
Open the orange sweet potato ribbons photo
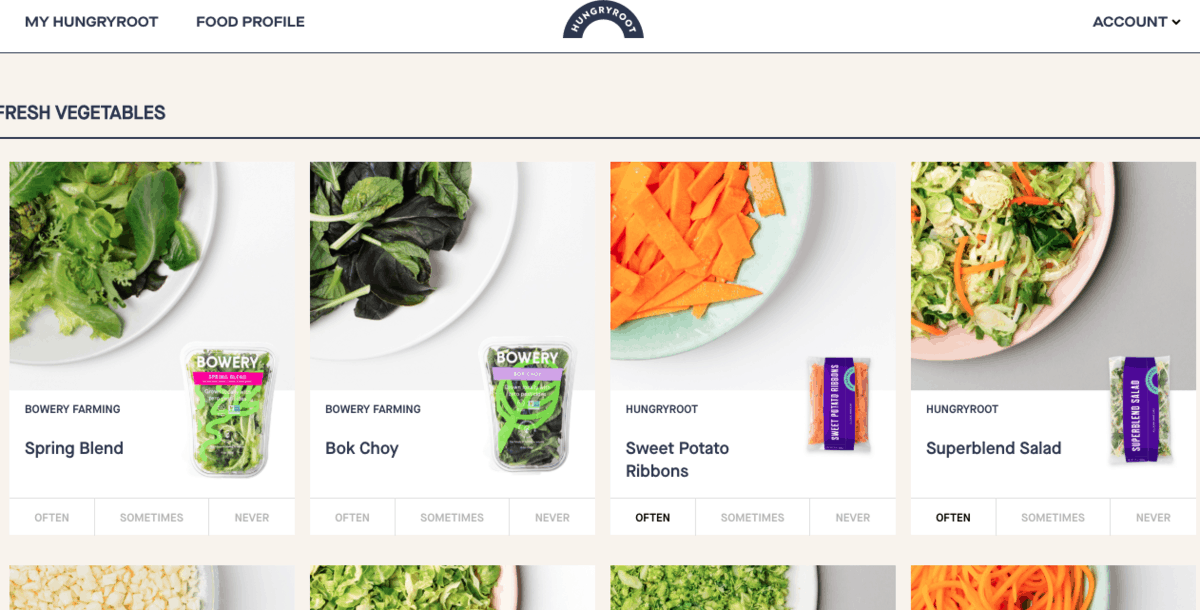click(x=753, y=275)
